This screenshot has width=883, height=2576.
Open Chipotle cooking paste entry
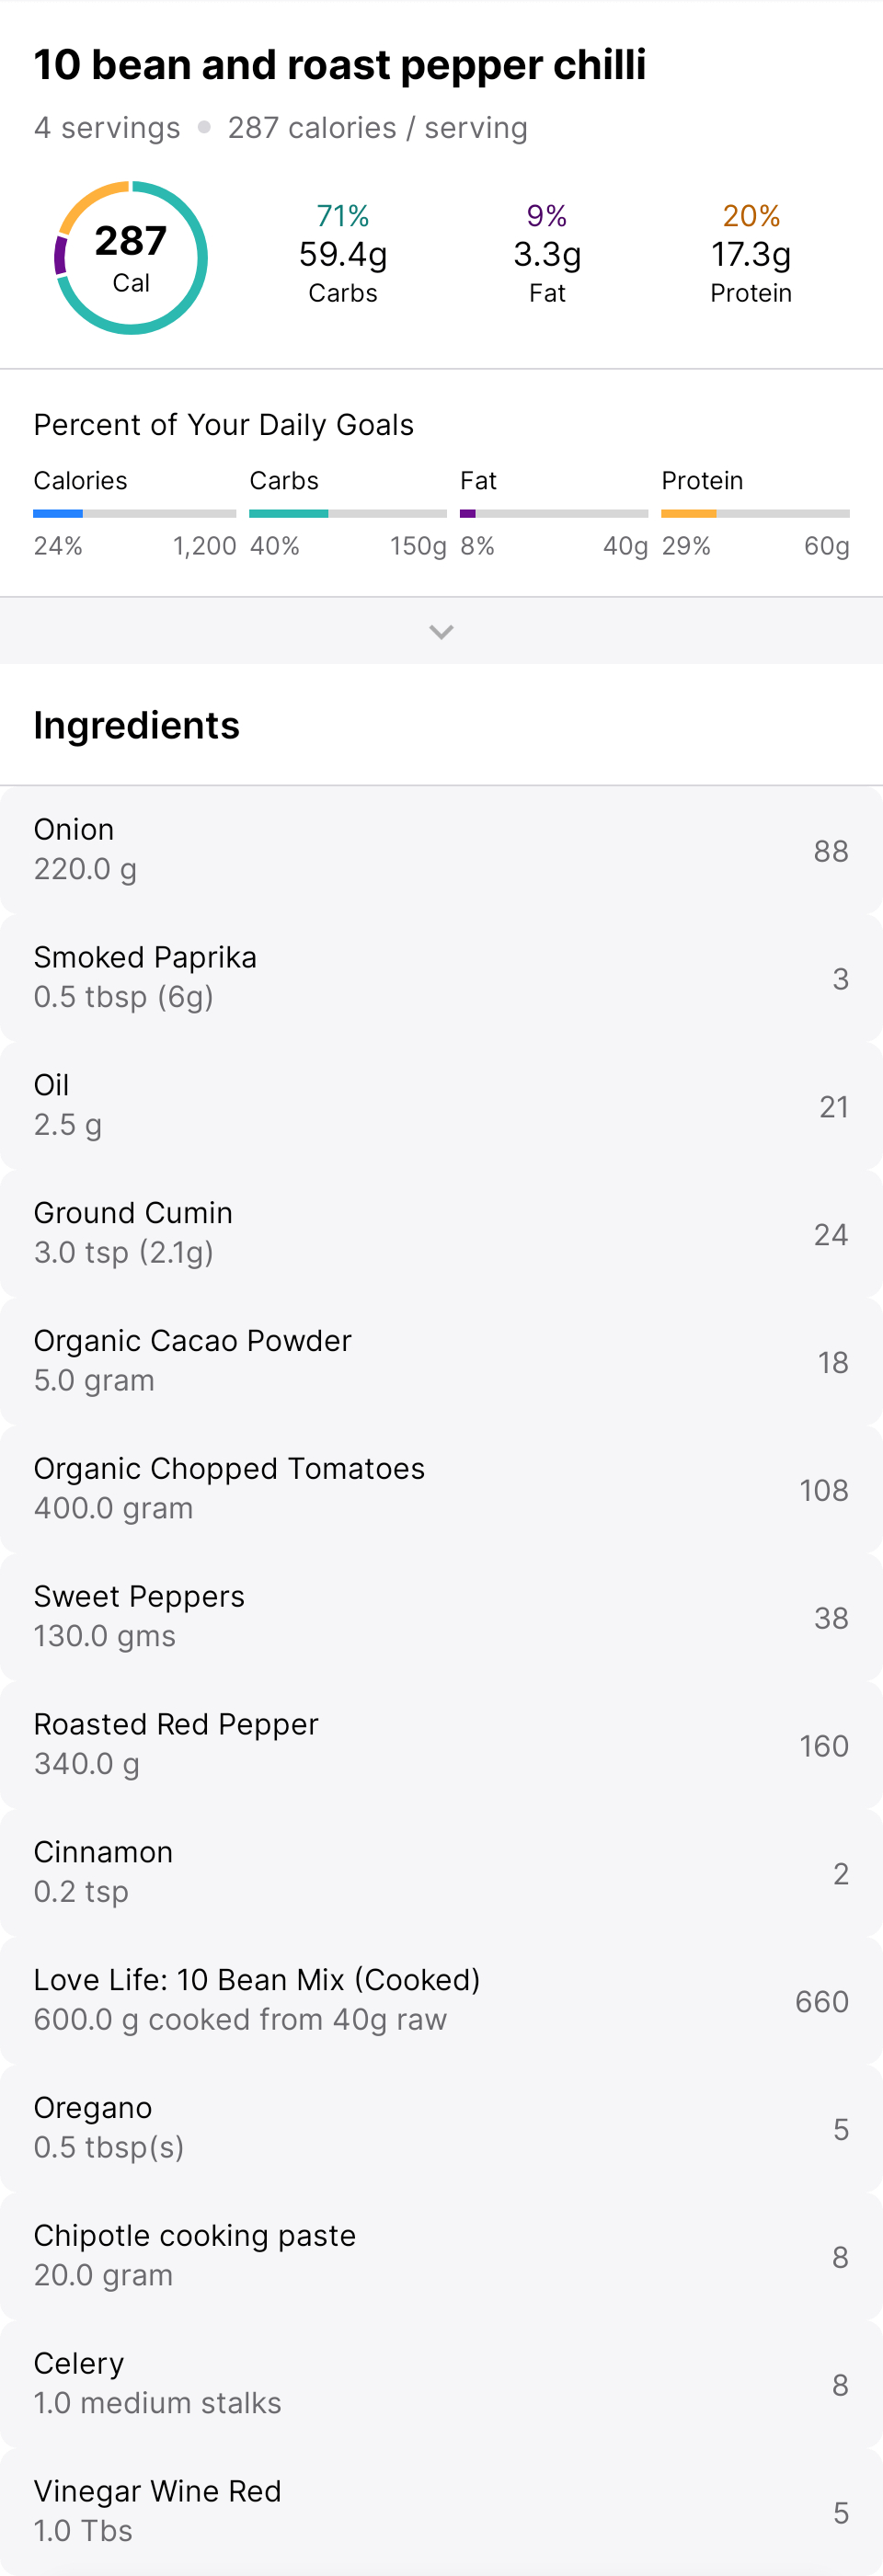click(x=441, y=2256)
